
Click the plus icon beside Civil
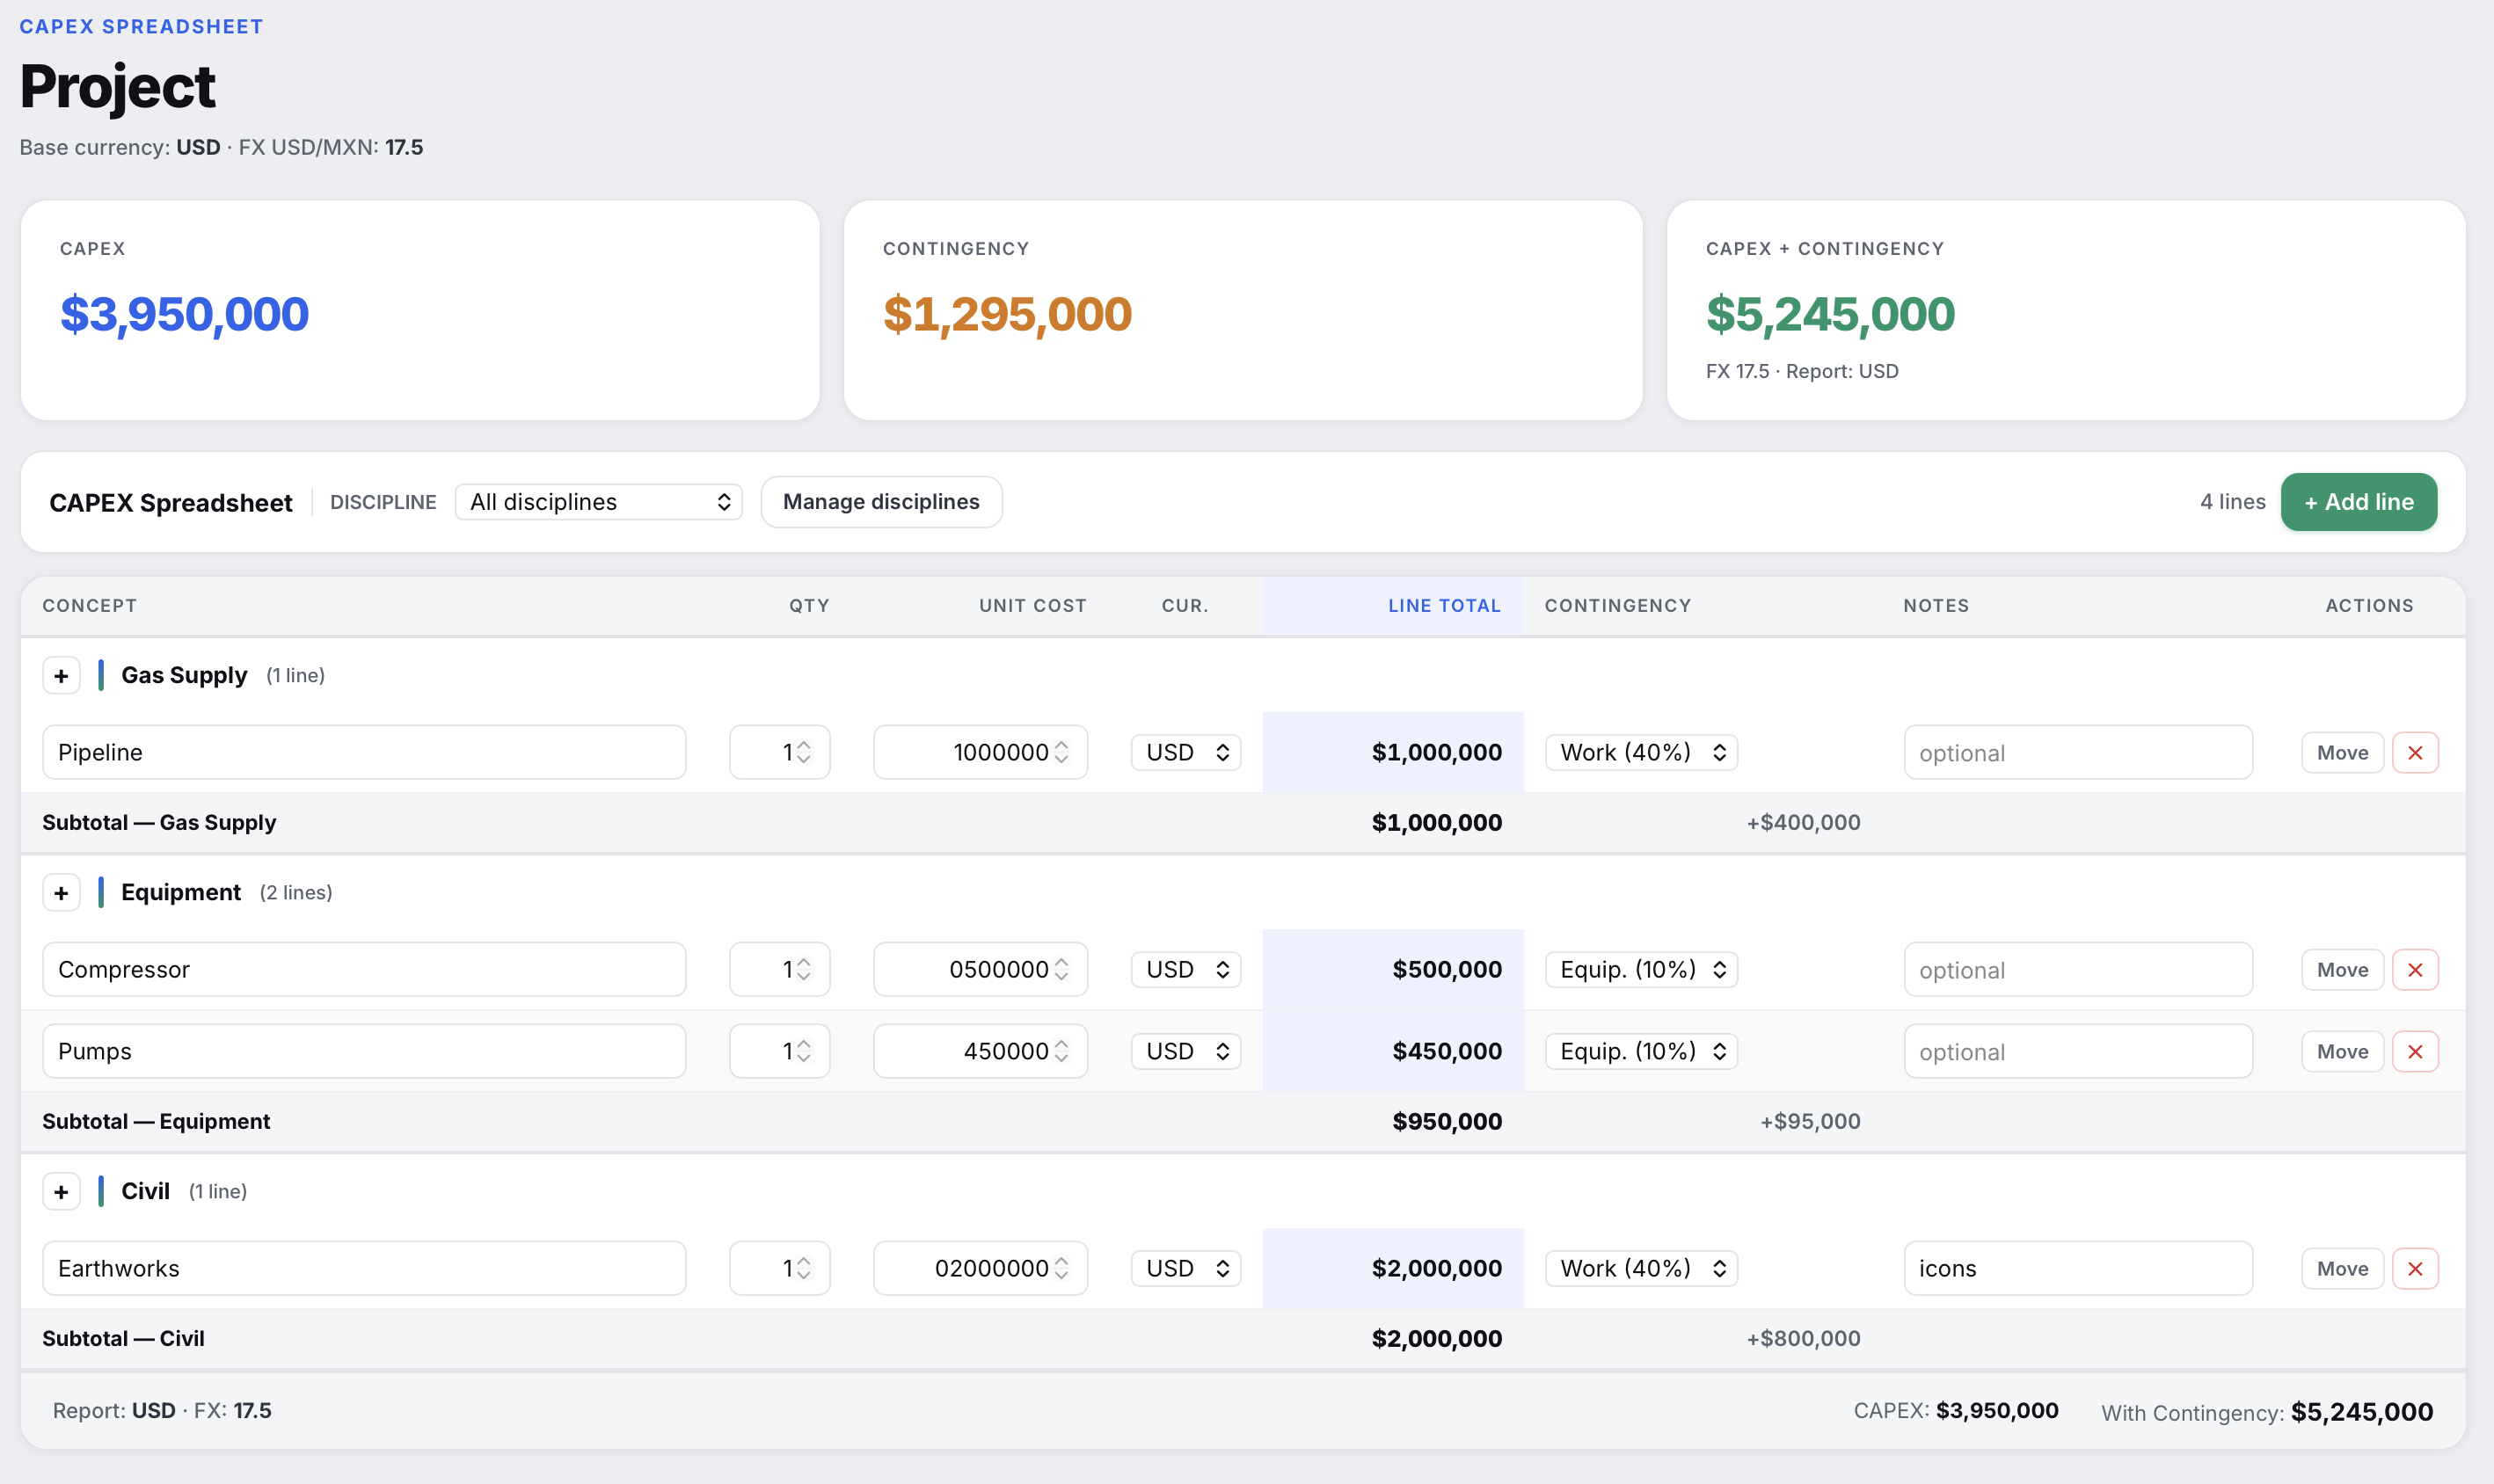pos(61,1192)
